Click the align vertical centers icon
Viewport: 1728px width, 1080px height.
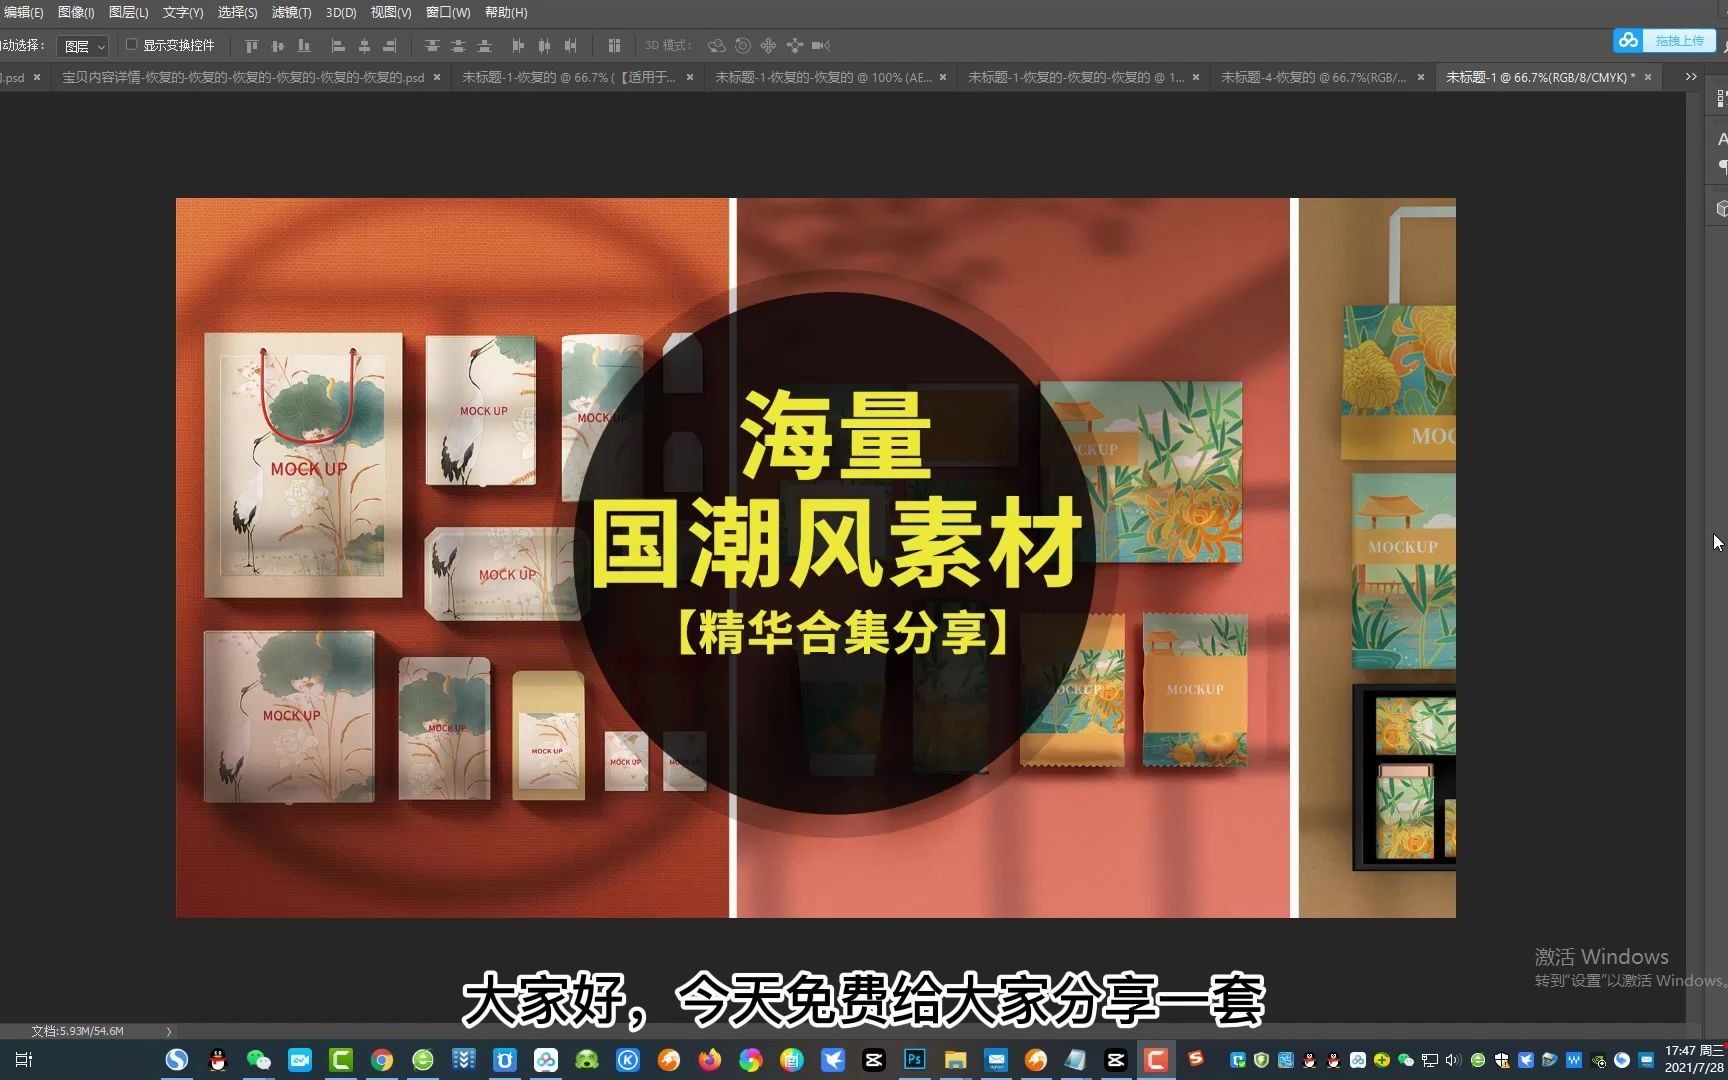[278, 45]
